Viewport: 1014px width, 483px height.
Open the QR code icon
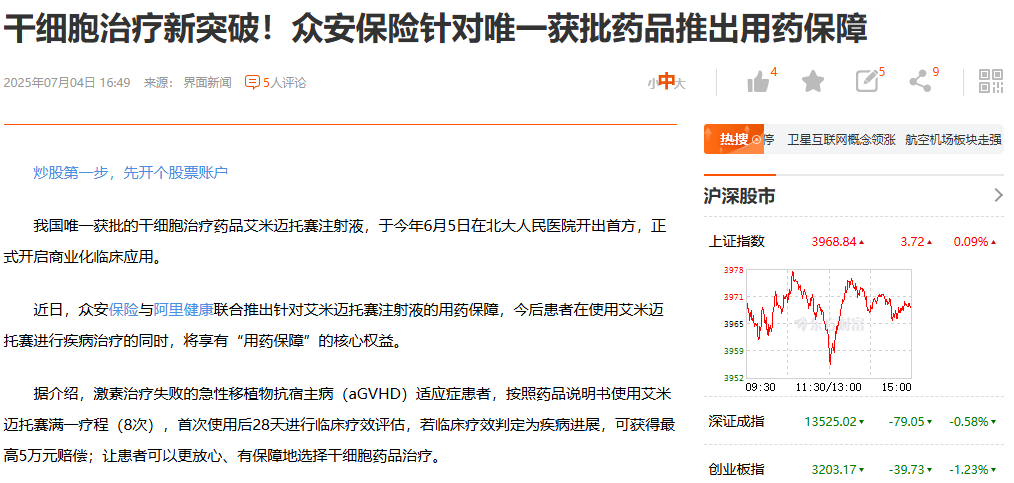click(x=990, y=82)
